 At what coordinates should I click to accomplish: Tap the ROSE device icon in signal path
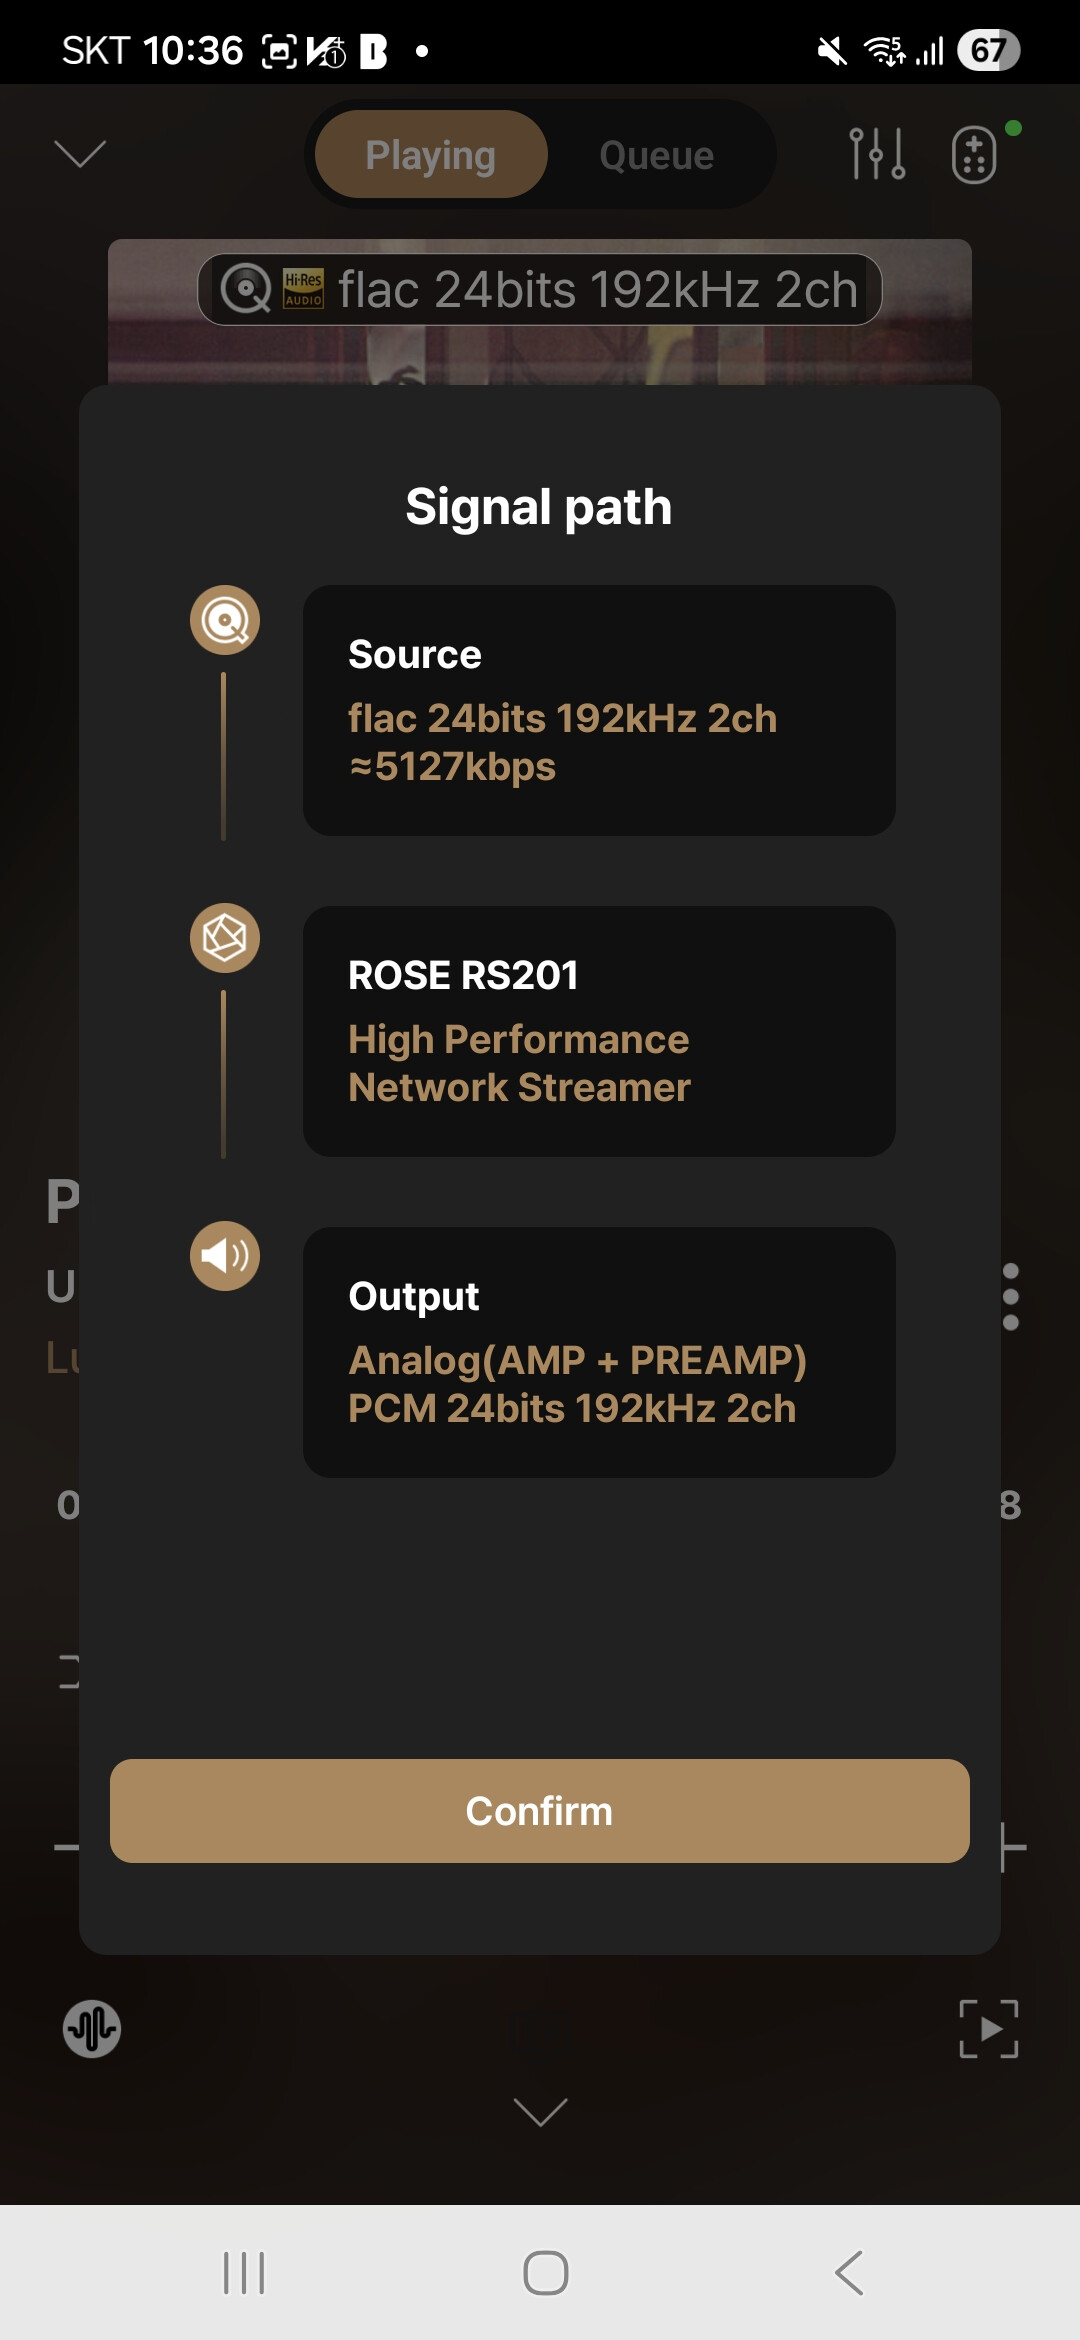click(x=225, y=938)
